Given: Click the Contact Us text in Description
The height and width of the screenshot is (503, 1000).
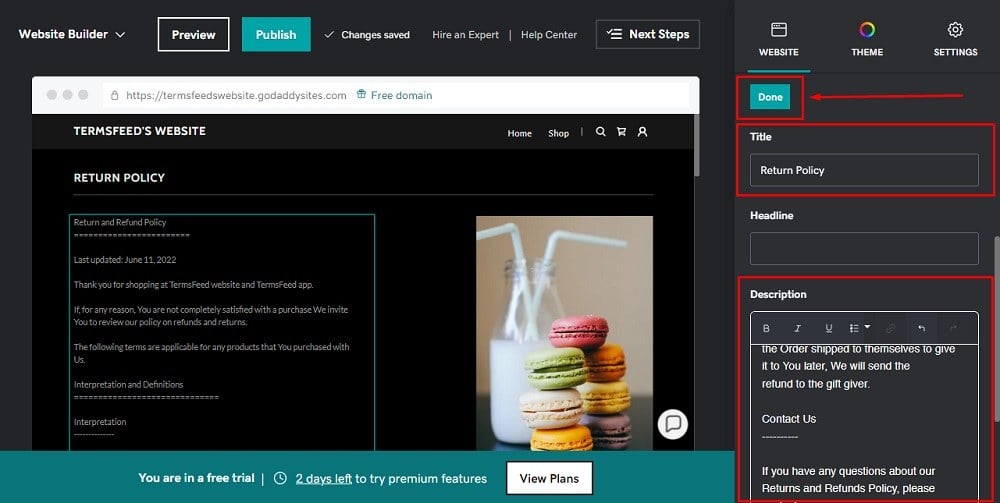Looking at the screenshot, I should (789, 419).
